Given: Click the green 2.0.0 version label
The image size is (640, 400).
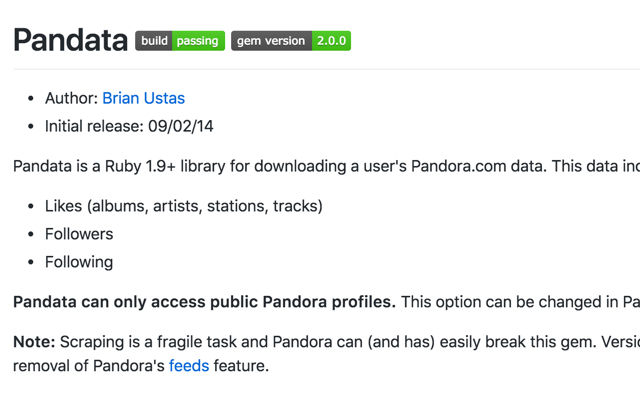Looking at the screenshot, I should tap(331, 41).
